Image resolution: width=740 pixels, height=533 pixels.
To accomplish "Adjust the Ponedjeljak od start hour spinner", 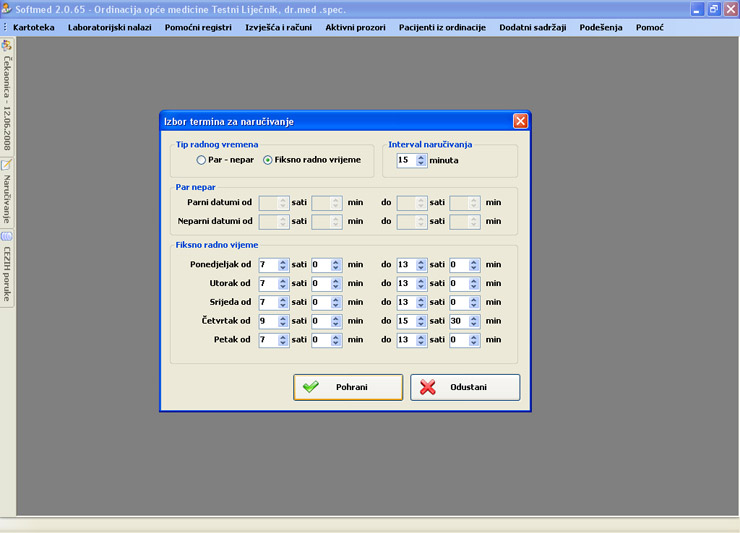I will tap(283, 265).
